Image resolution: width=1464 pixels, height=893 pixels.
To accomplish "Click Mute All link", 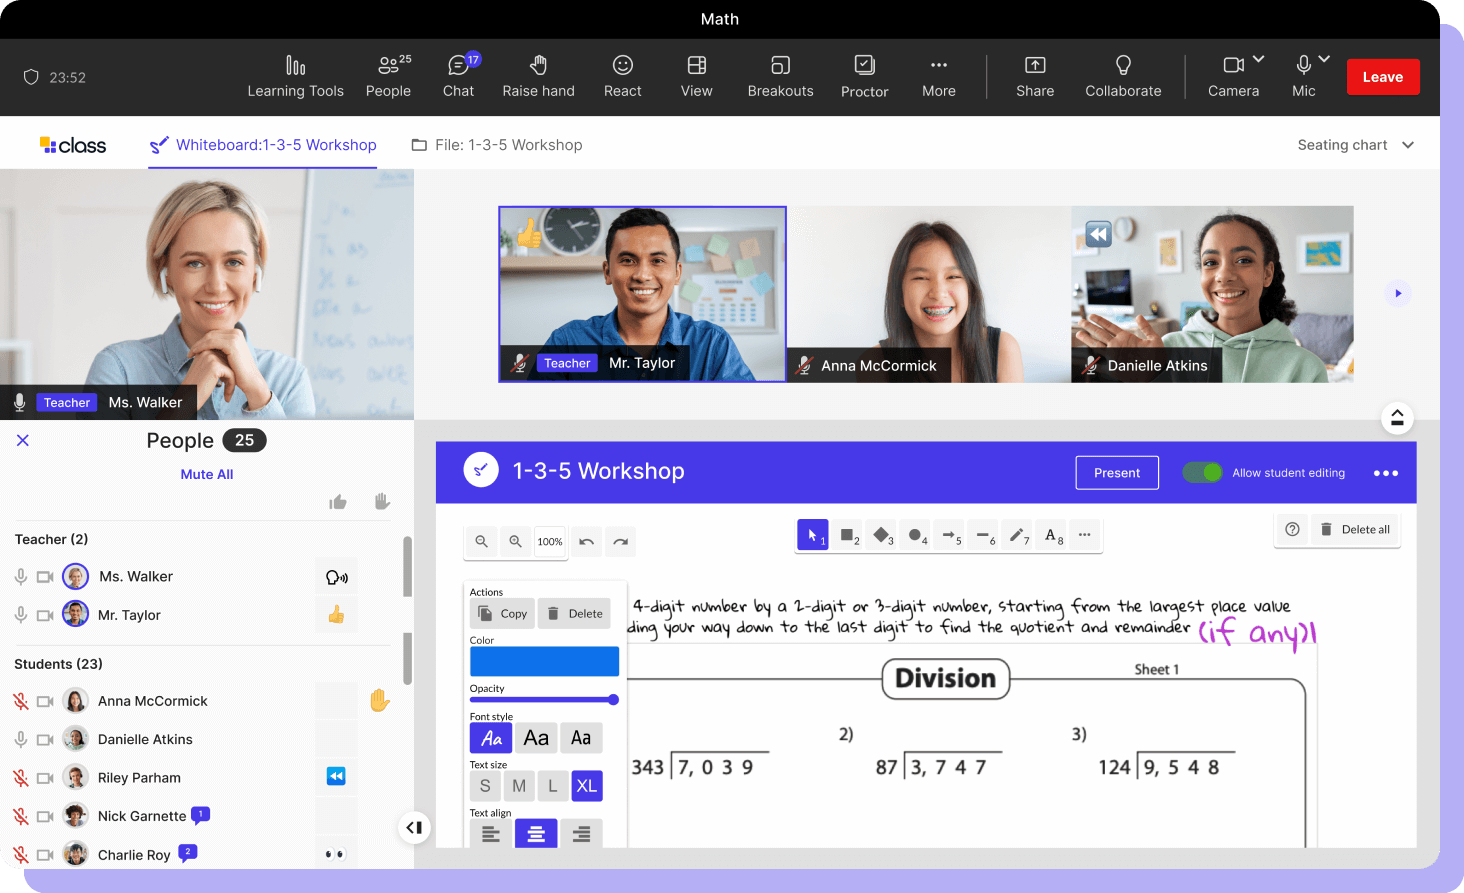I will coord(207,475).
